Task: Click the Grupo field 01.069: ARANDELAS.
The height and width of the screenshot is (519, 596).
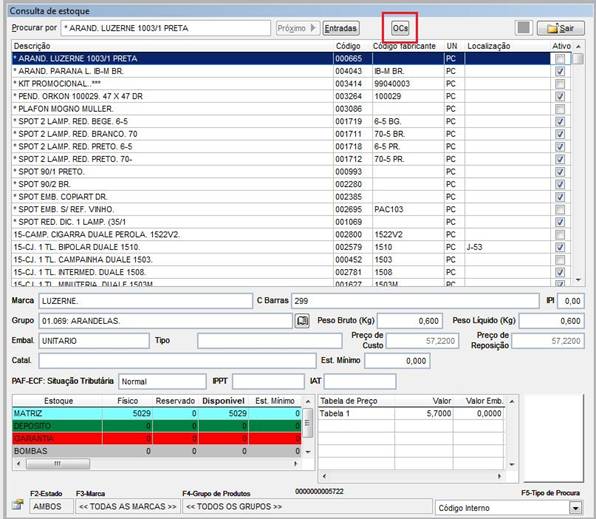Action: (x=165, y=321)
